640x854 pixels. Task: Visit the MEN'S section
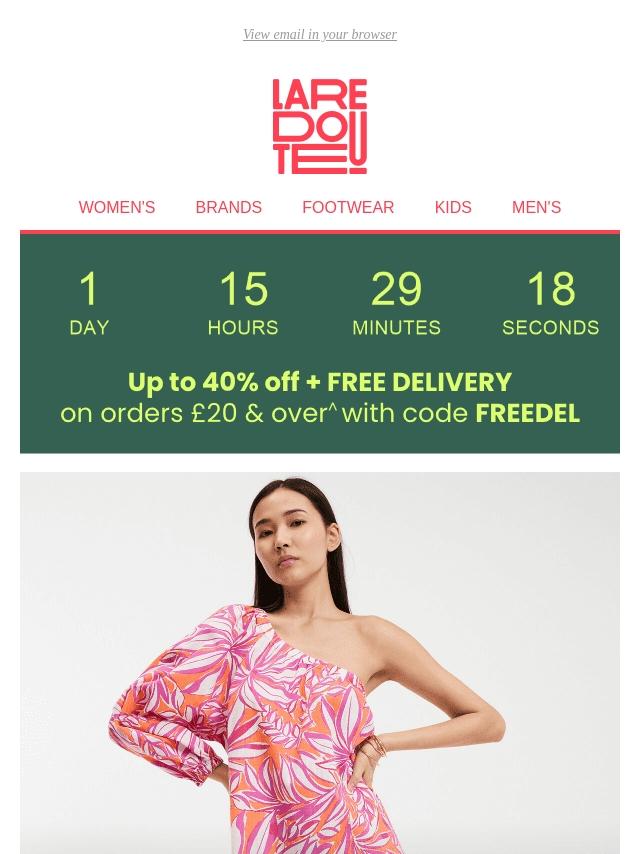[x=536, y=207]
